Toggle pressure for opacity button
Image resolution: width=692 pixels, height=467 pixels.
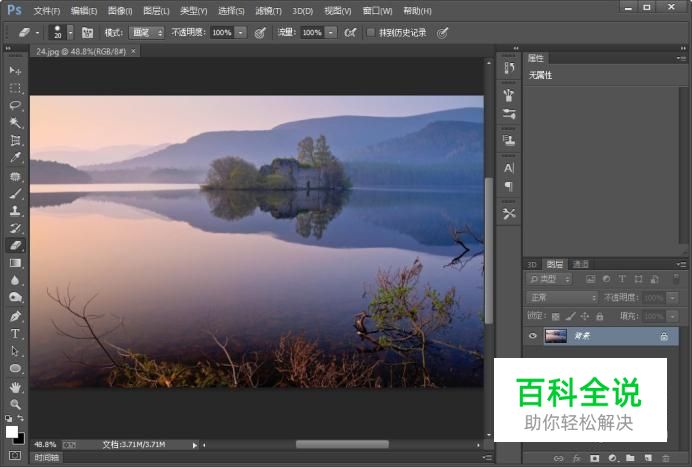[x=260, y=33]
